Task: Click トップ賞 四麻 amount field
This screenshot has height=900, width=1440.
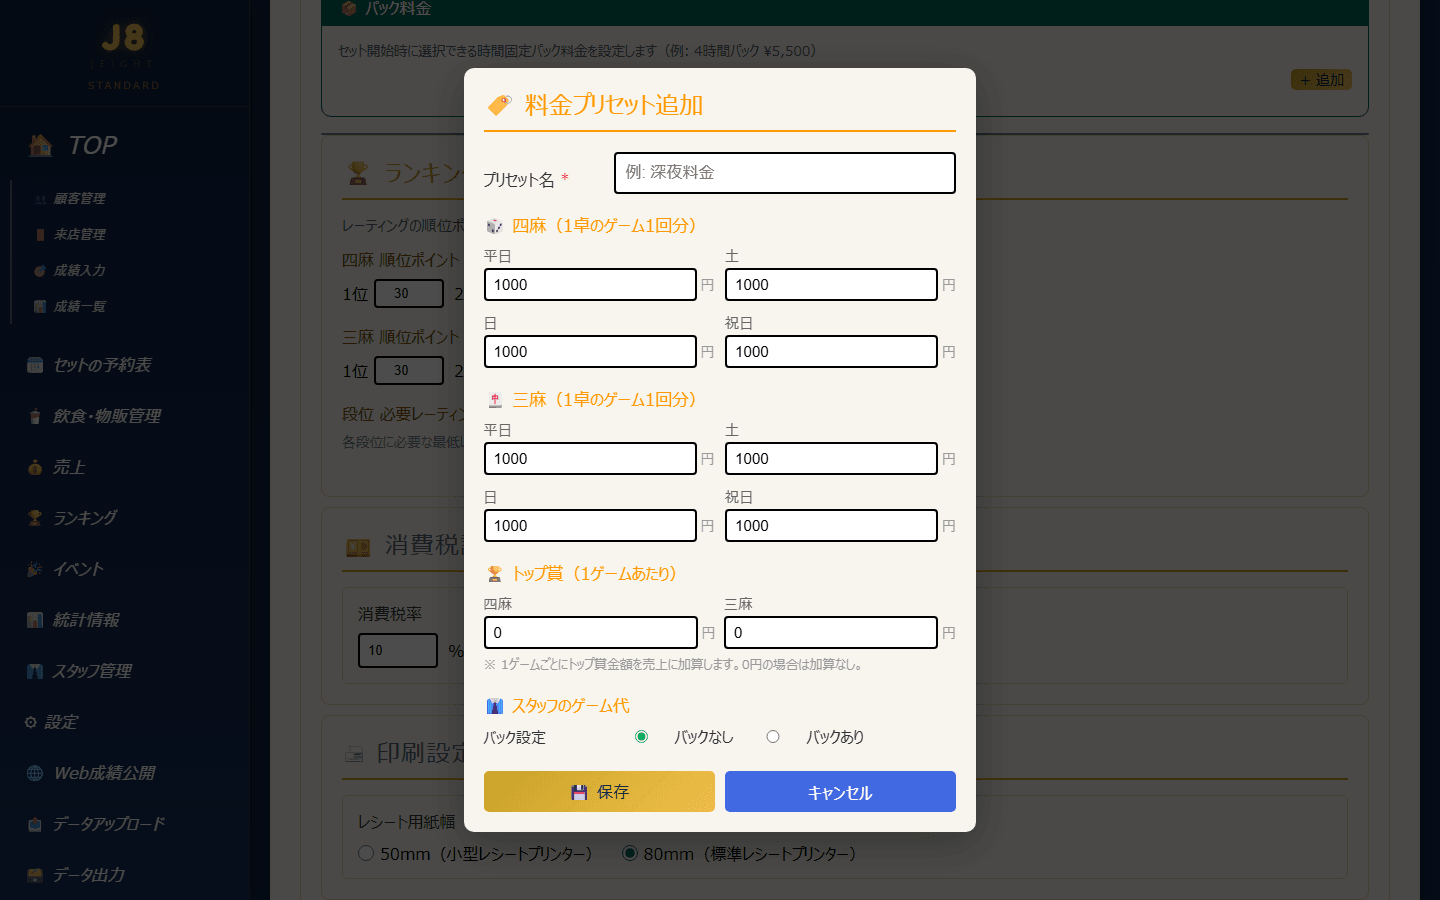Action: (x=590, y=633)
